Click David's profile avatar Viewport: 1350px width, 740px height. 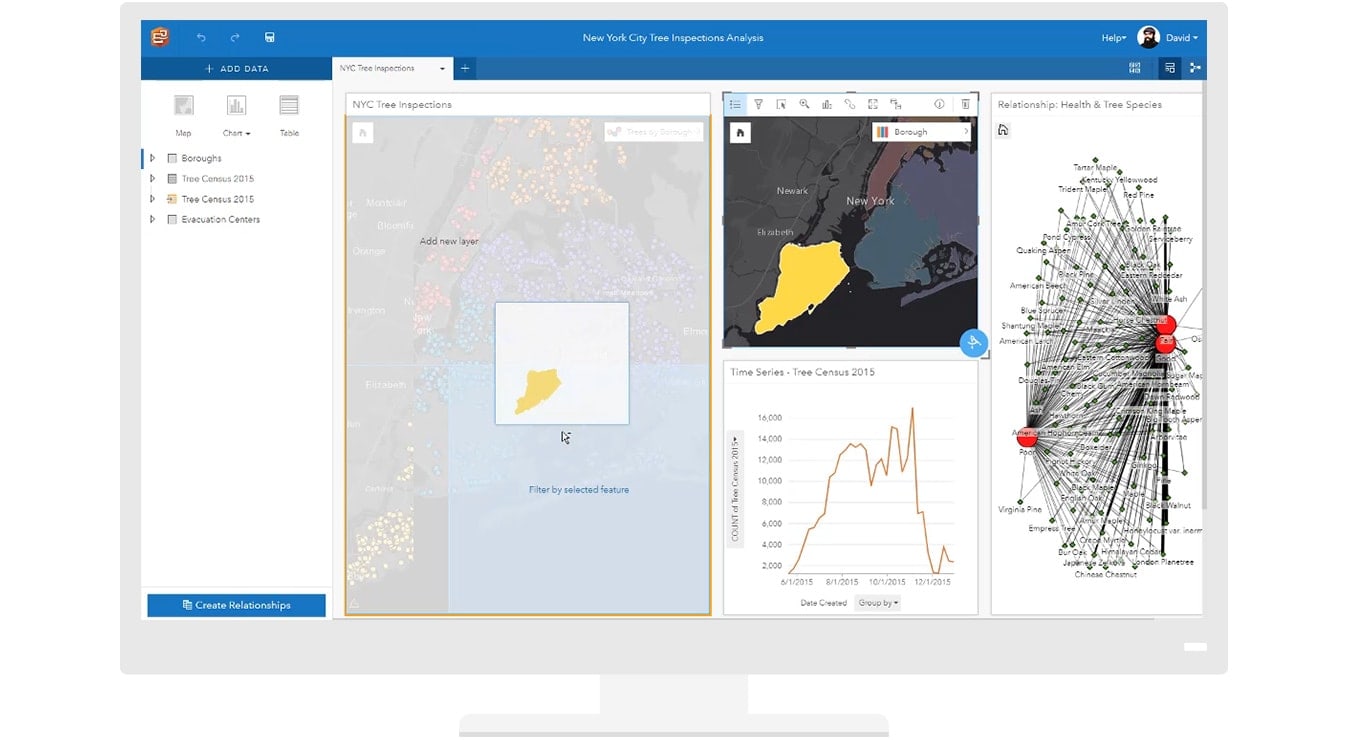point(1148,37)
